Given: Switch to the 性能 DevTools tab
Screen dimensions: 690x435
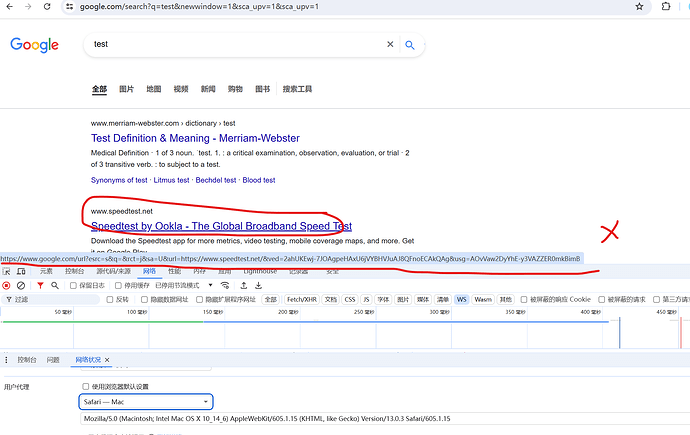Looking at the screenshot, I should [x=174, y=271].
